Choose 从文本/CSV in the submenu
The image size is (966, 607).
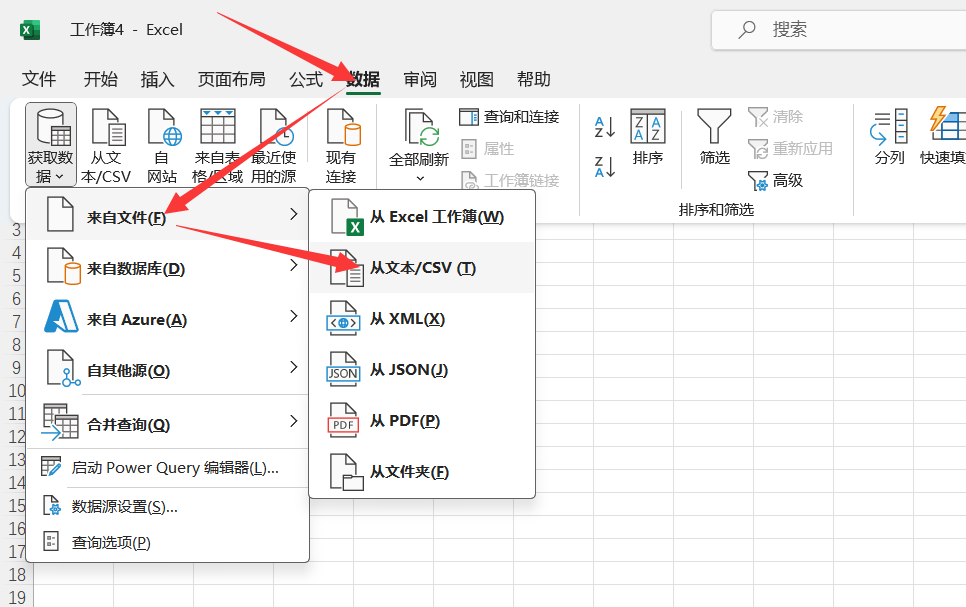click(x=422, y=268)
